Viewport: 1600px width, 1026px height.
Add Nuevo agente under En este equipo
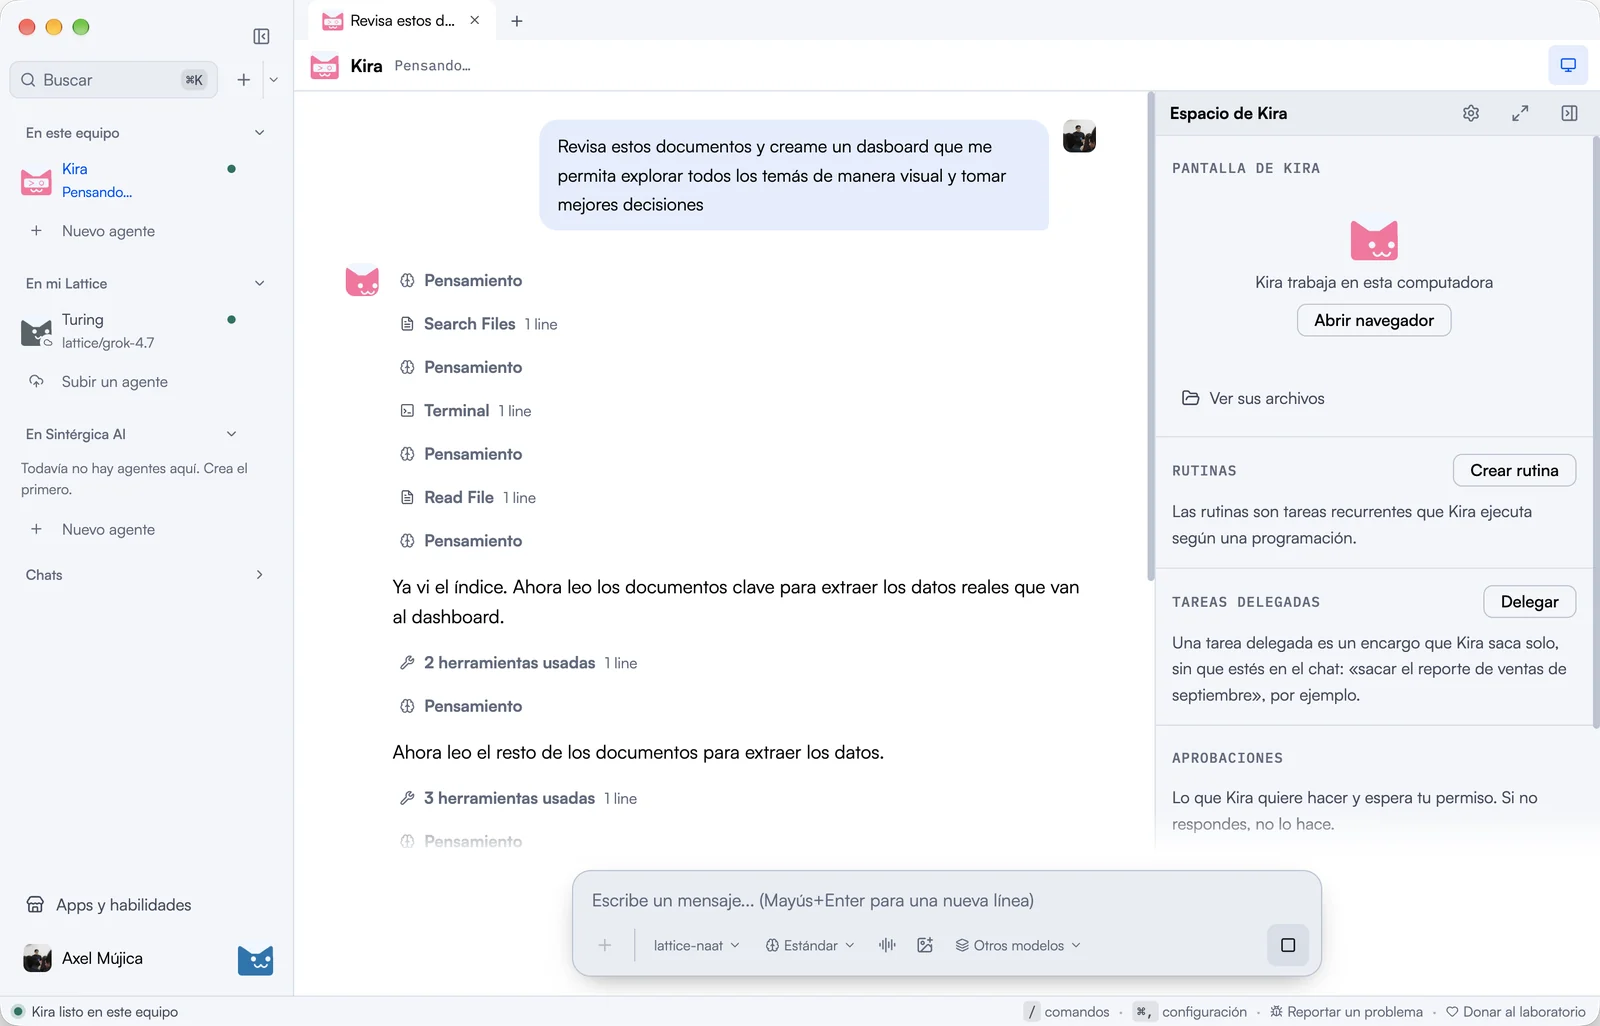point(108,231)
